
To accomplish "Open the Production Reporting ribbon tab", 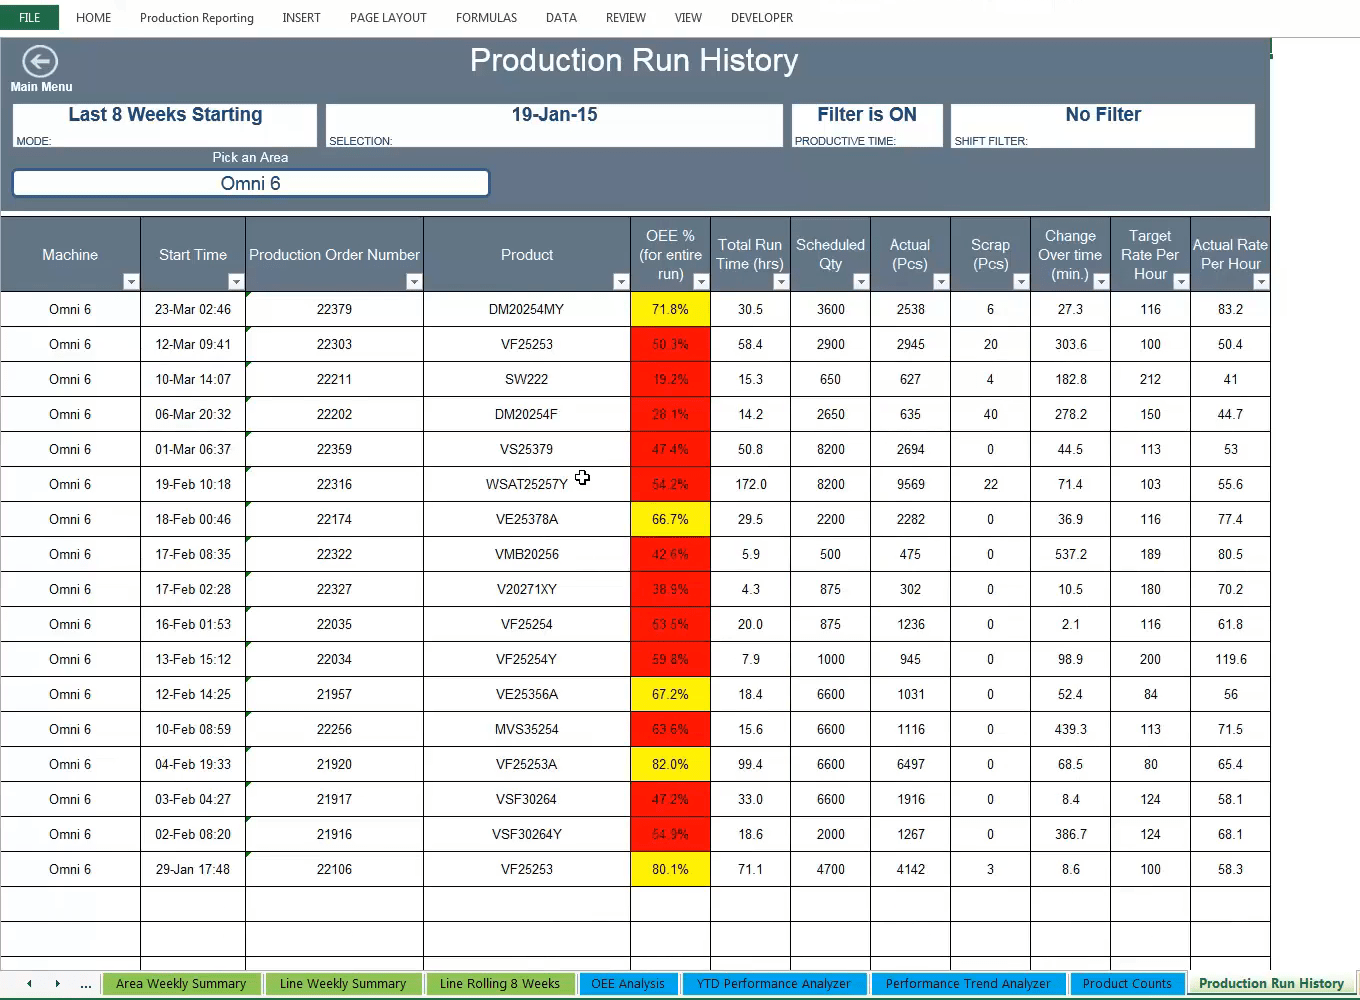I will pyautogui.click(x=196, y=17).
